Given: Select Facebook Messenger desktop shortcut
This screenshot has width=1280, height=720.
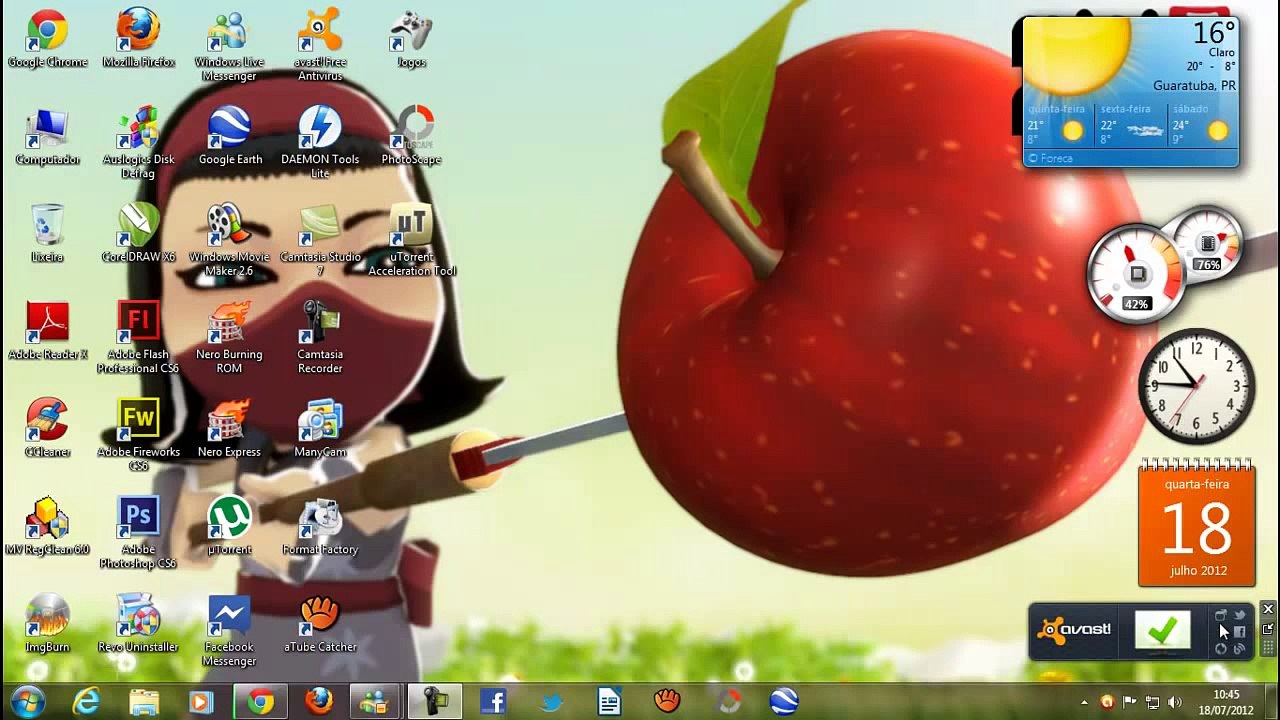Looking at the screenshot, I should click(x=229, y=631).
